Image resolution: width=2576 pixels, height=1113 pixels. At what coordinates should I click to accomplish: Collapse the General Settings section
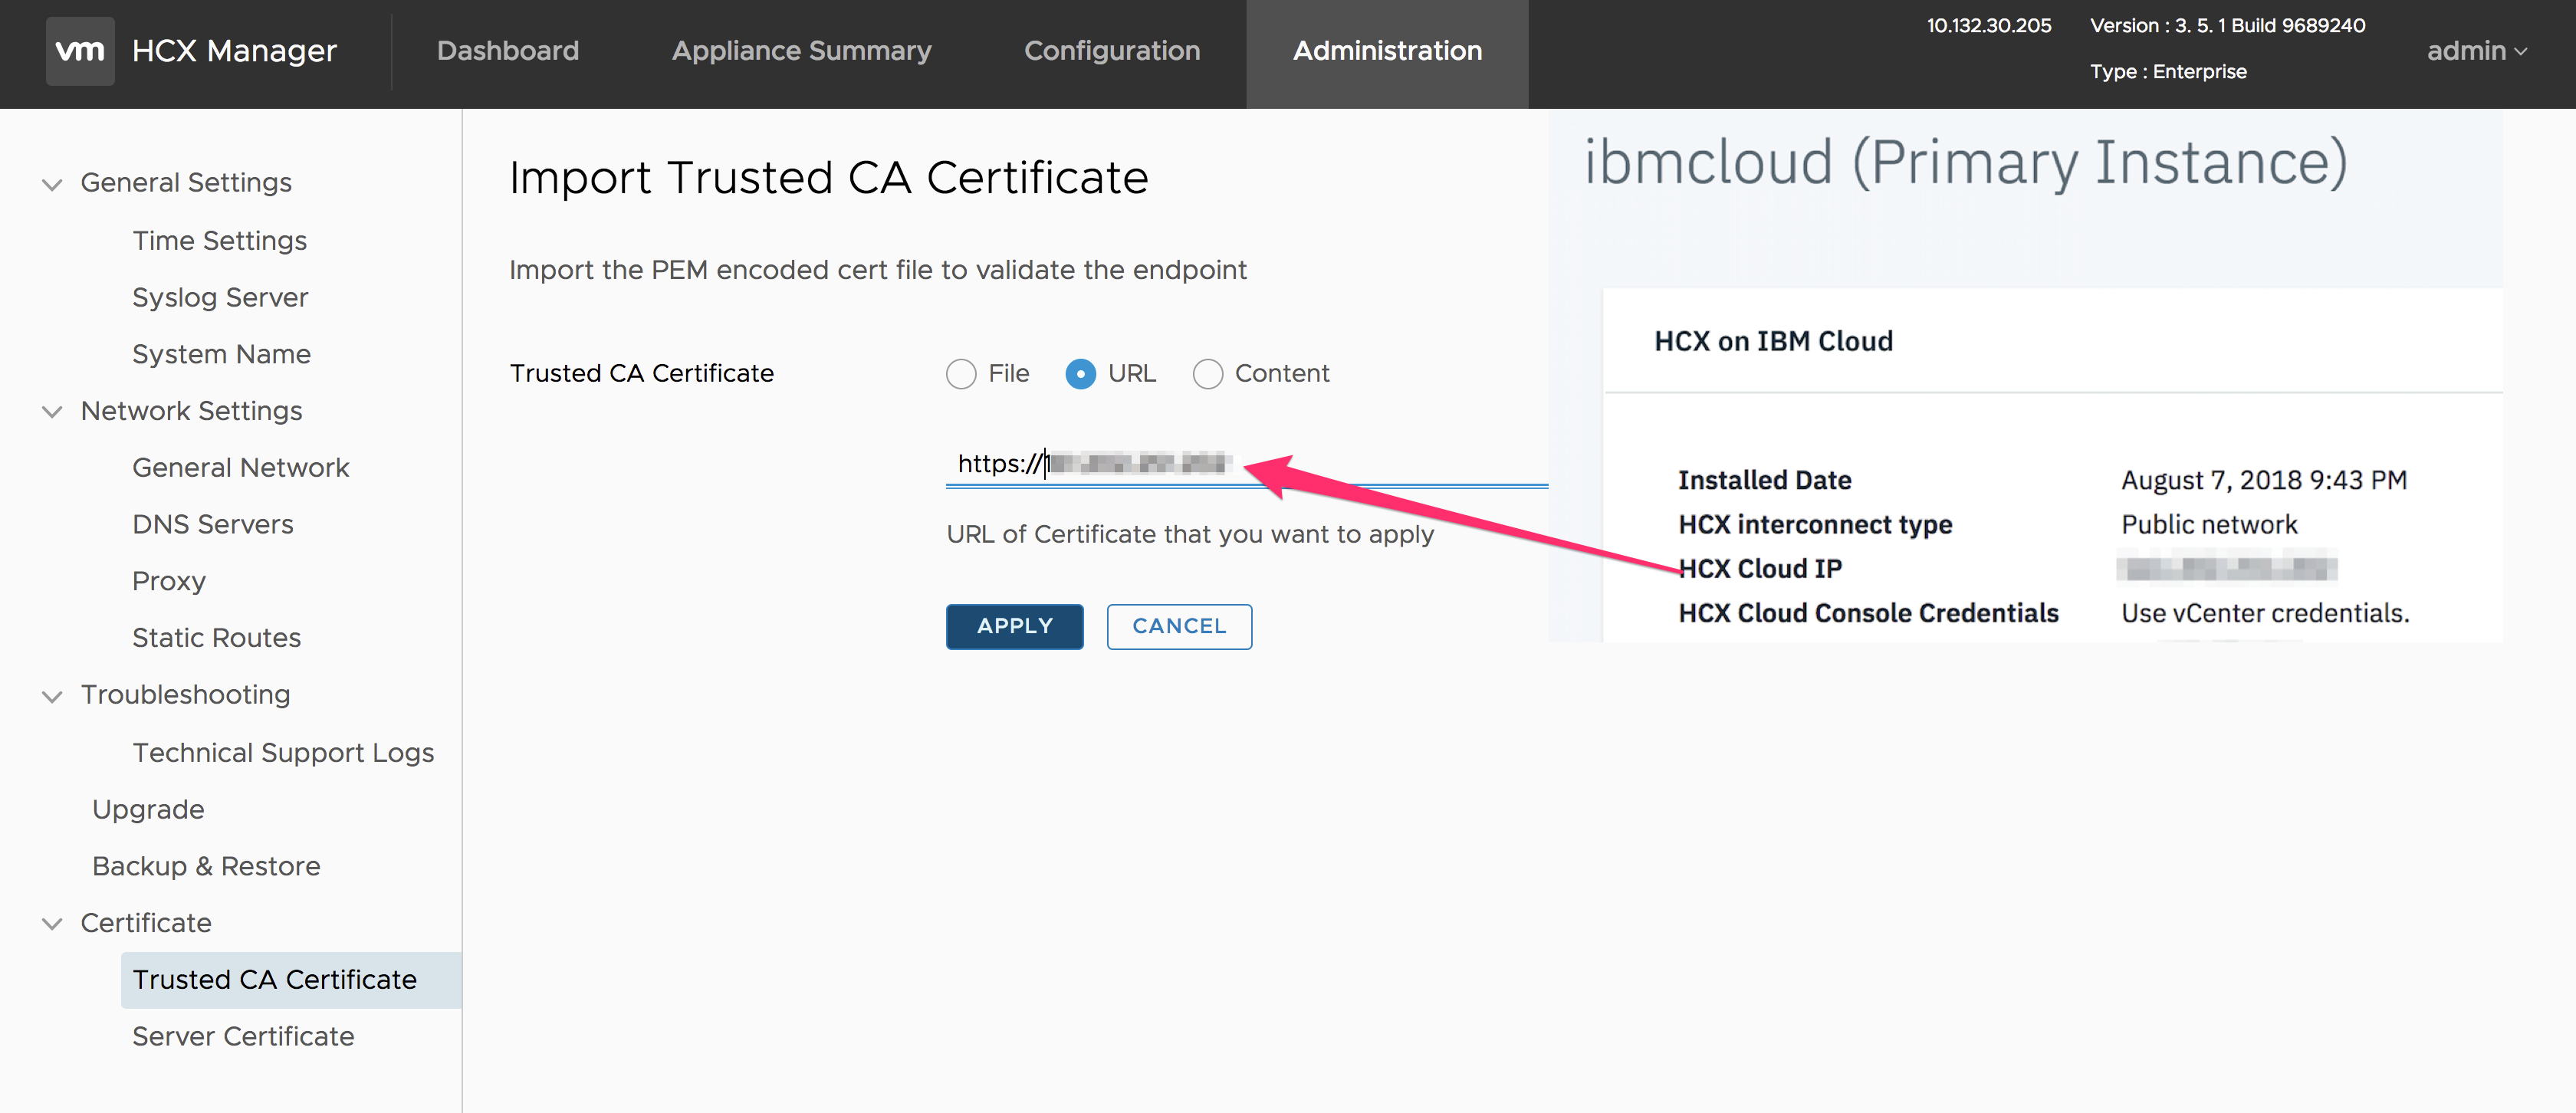pos(53,182)
